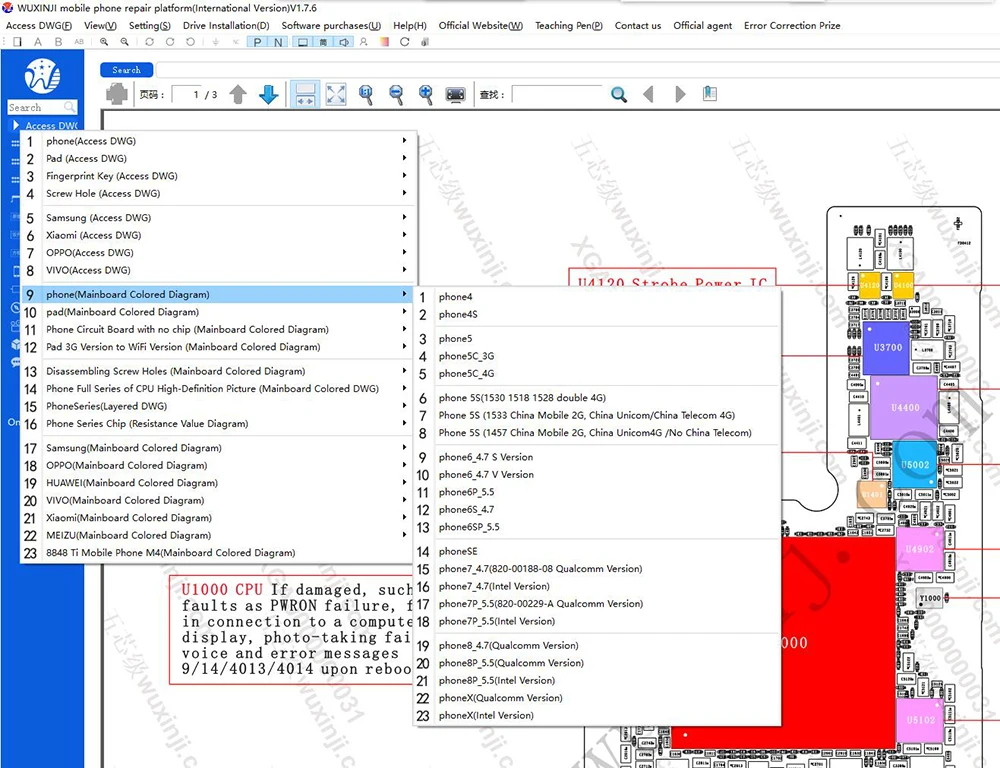Click Error Correction Prize in menu bar
Screen dimensions: 1000x768
pyautogui.click(x=792, y=26)
